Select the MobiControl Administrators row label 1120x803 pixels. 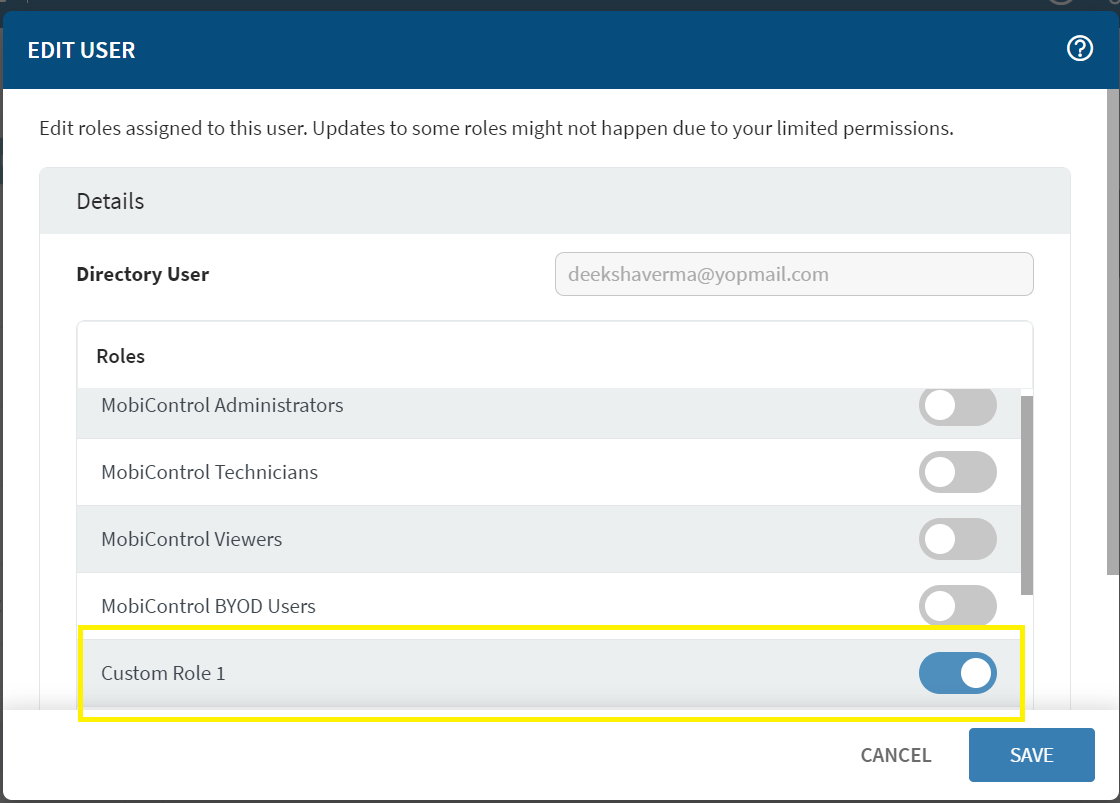222,406
